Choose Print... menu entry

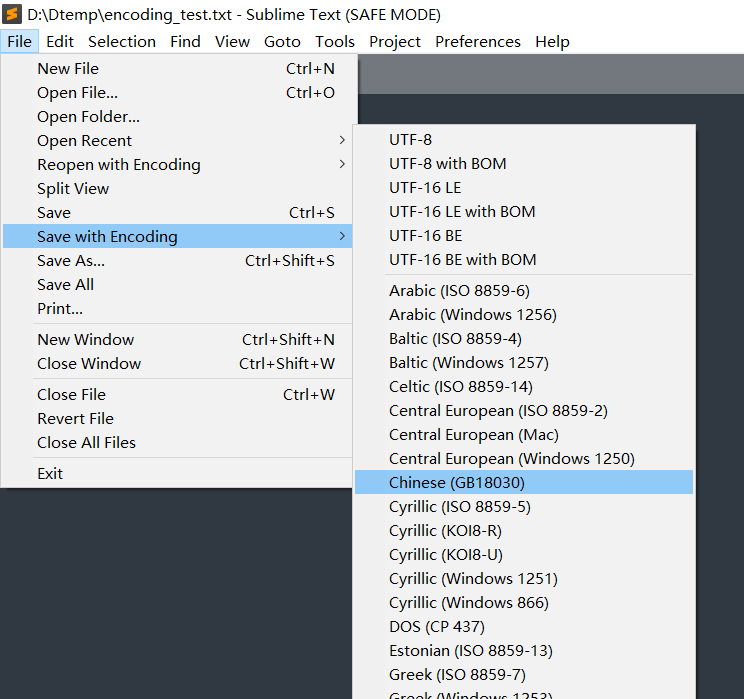[177, 308]
